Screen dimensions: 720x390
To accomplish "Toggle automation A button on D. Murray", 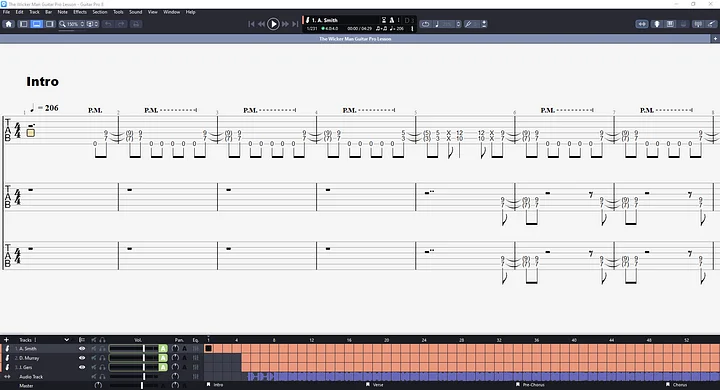I will (x=163, y=358).
